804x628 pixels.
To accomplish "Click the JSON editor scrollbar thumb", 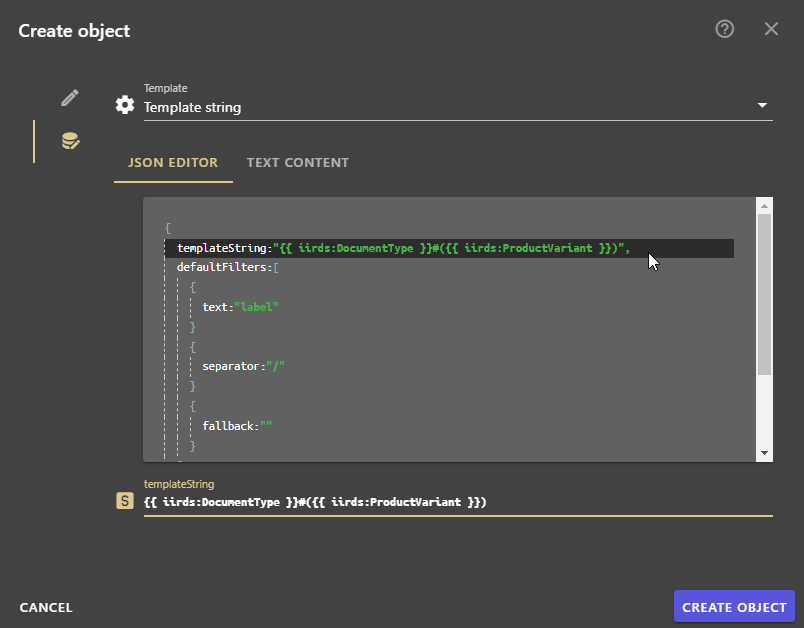I will tap(764, 295).
